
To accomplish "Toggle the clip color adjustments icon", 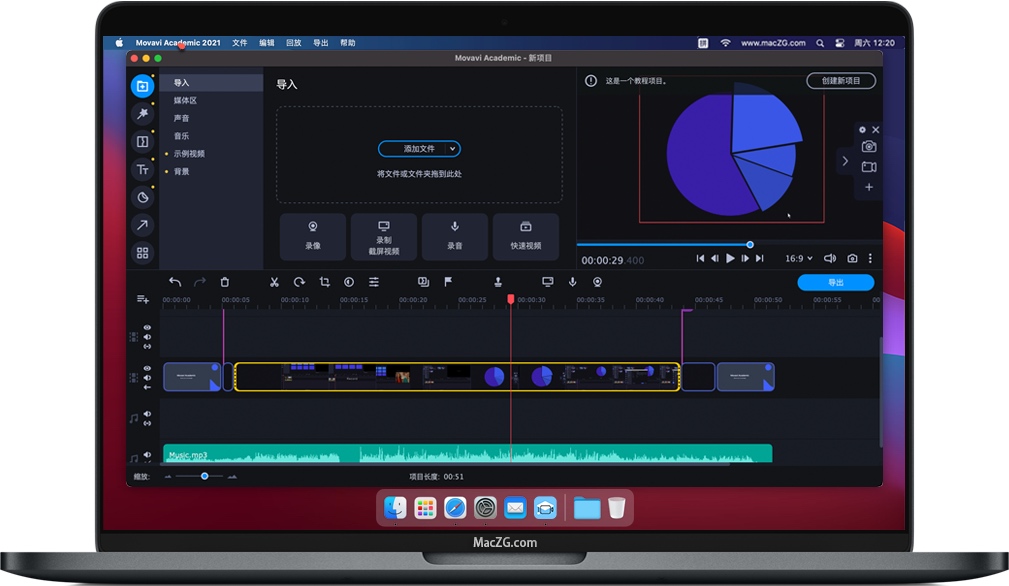I will [x=348, y=282].
